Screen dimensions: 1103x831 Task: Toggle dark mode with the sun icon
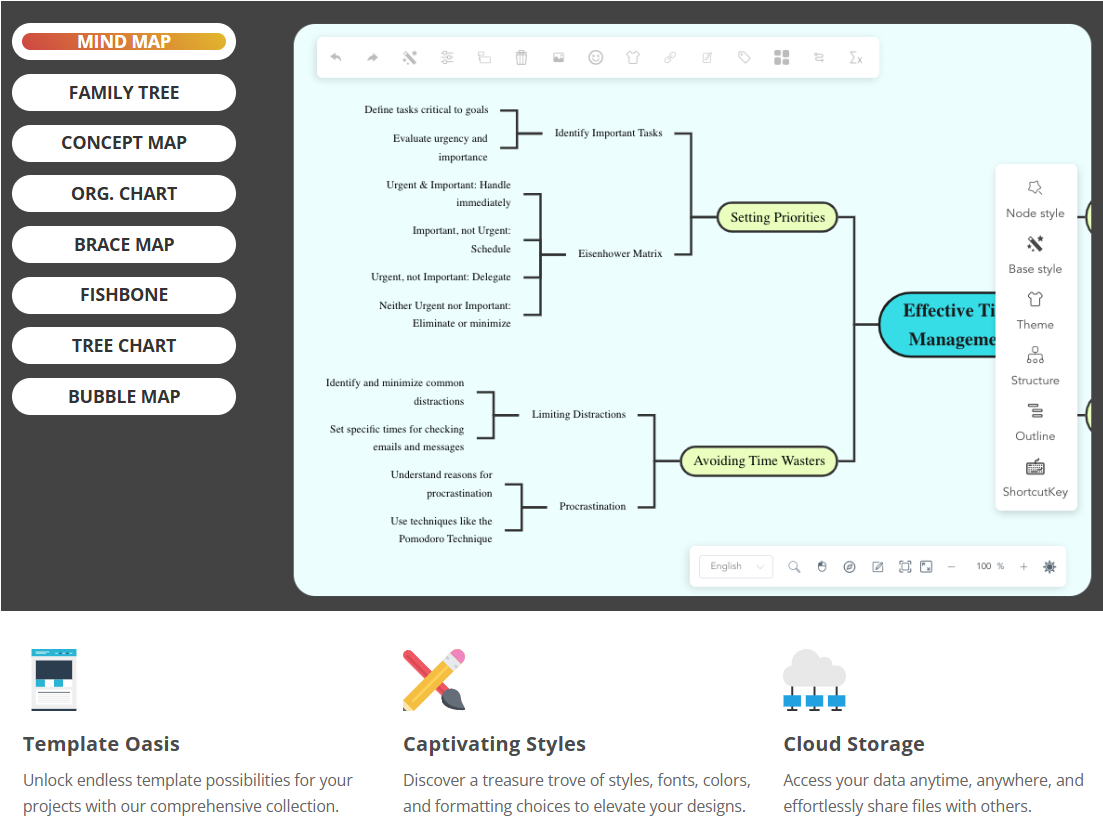(x=1048, y=566)
